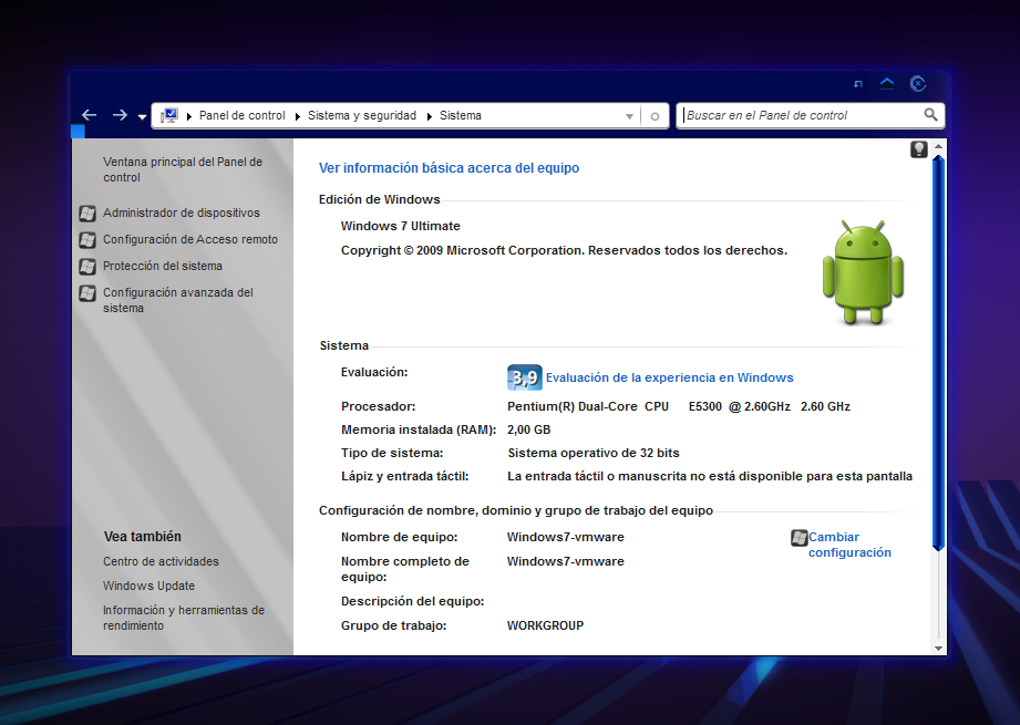The image size is (1020, 725).
Task: Open Administrador de dispositivos
Action: click(181, 213)
